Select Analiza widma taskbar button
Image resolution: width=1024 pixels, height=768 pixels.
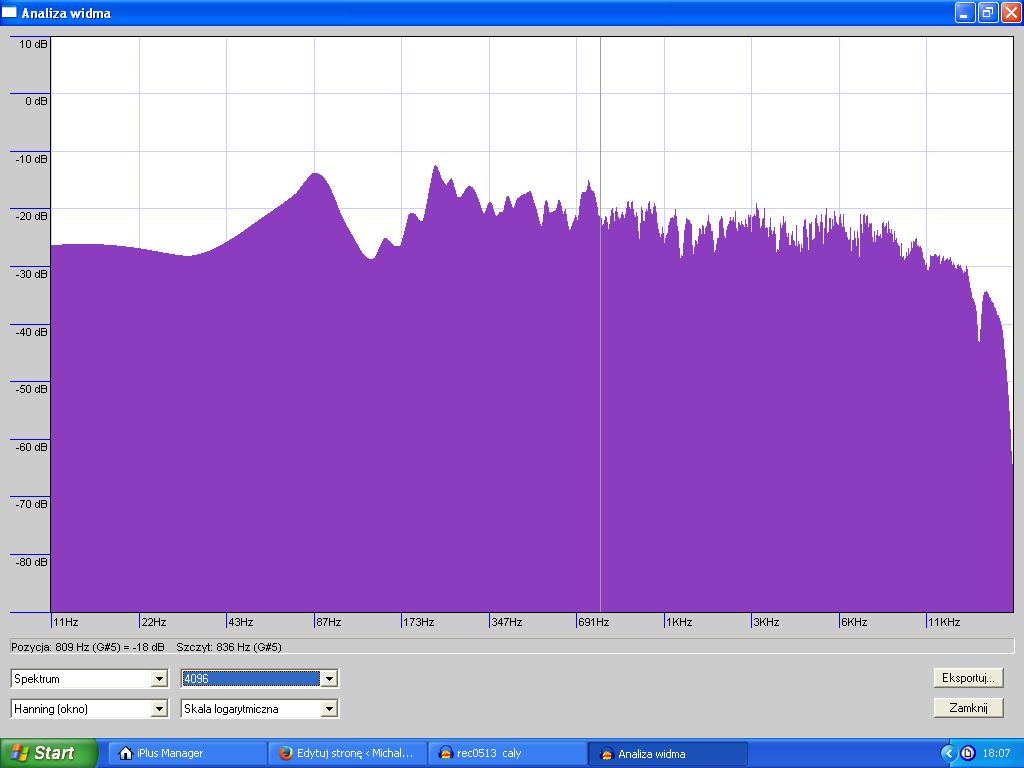(x=667, y=753)
